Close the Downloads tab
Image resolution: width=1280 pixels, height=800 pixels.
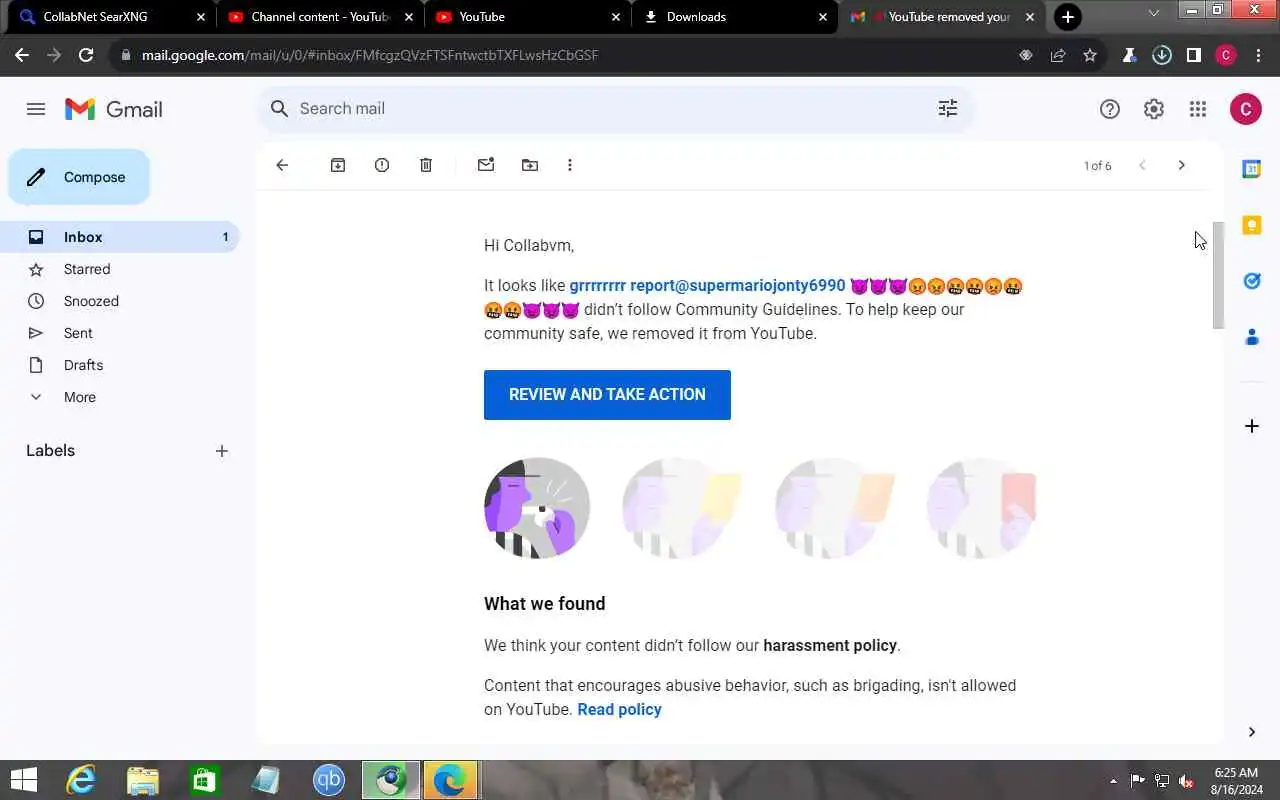[823, 17]
